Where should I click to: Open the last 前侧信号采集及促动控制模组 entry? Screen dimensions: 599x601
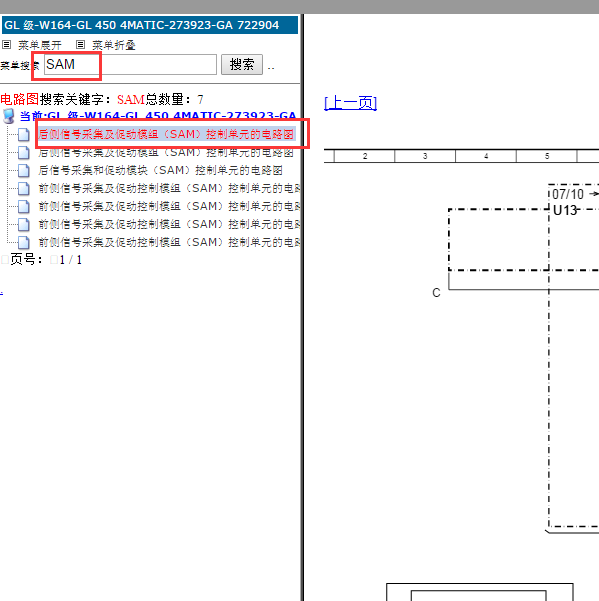click(x=169, y=242)
